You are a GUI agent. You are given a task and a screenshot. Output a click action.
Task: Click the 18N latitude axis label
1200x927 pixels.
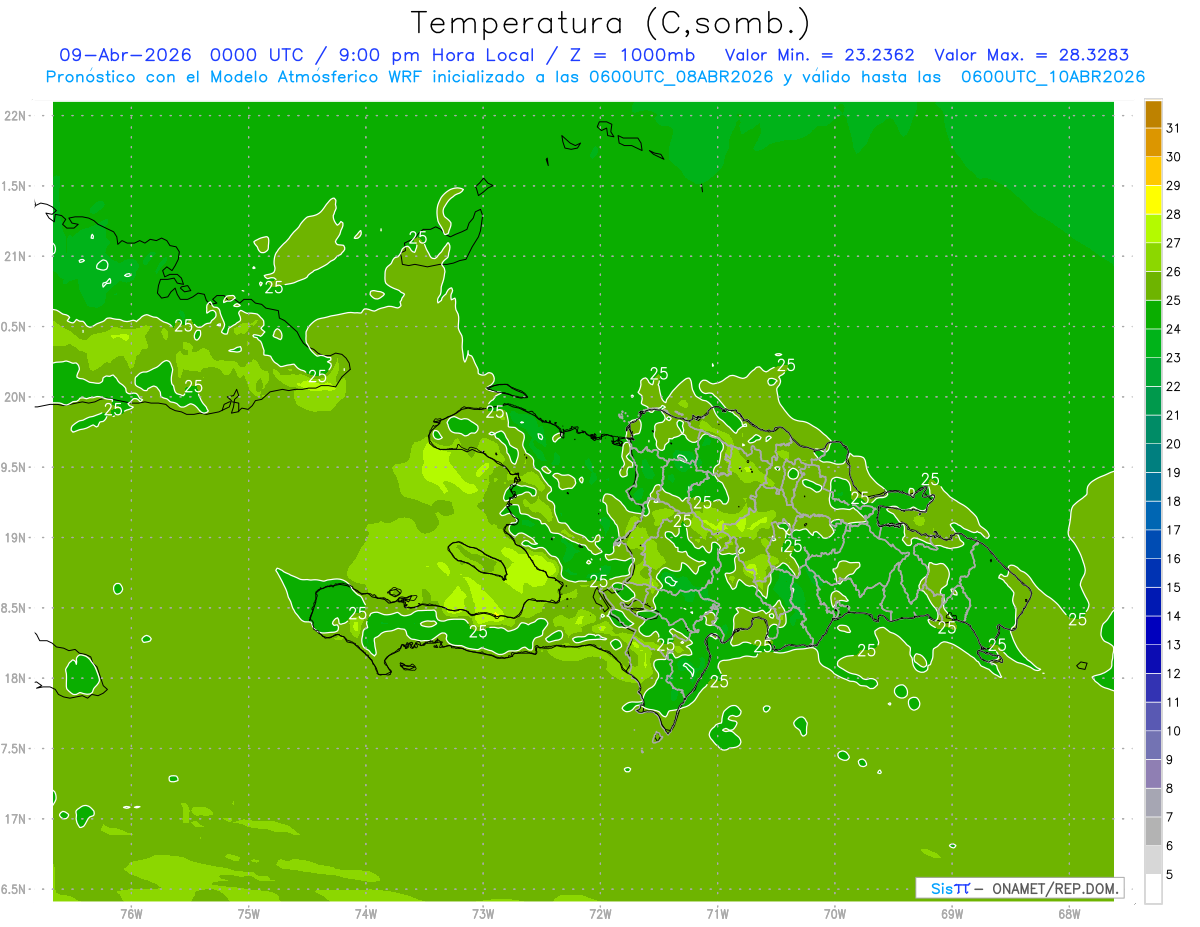tap(16, 678)
